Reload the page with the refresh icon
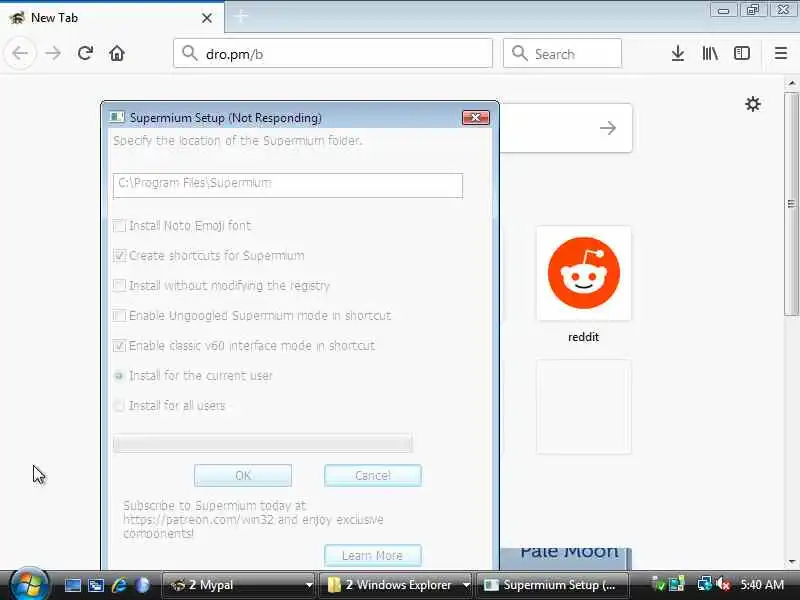 coord(85,53)
